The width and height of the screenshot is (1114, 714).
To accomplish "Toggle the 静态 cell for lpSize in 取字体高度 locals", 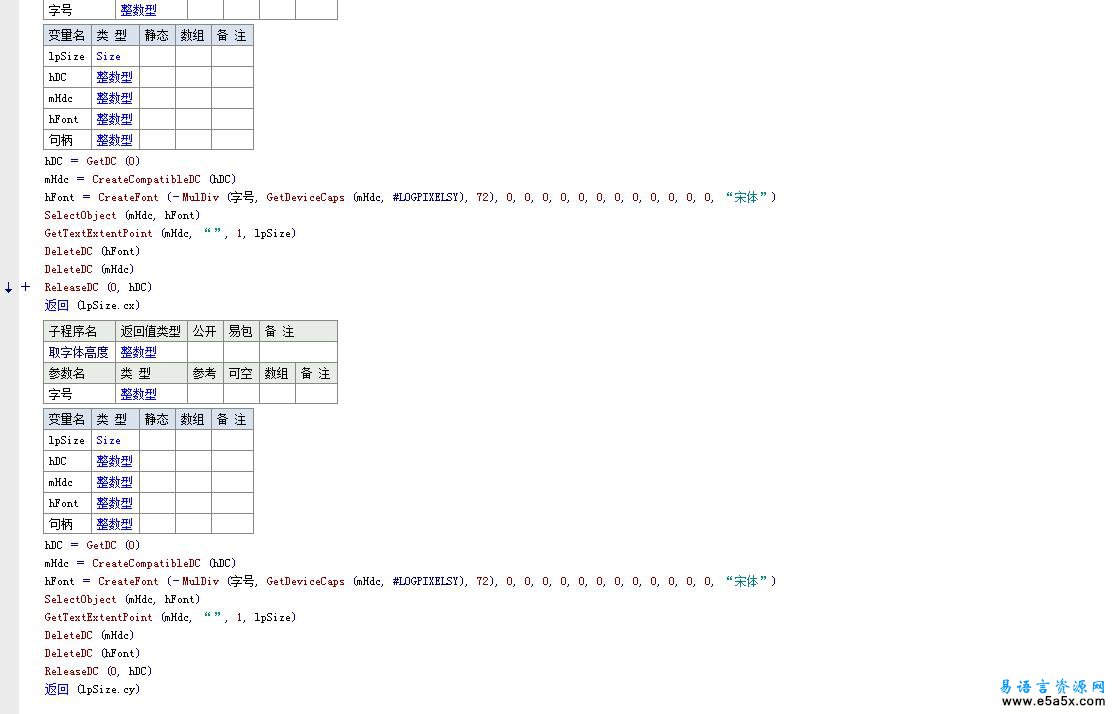I will 158,440.
